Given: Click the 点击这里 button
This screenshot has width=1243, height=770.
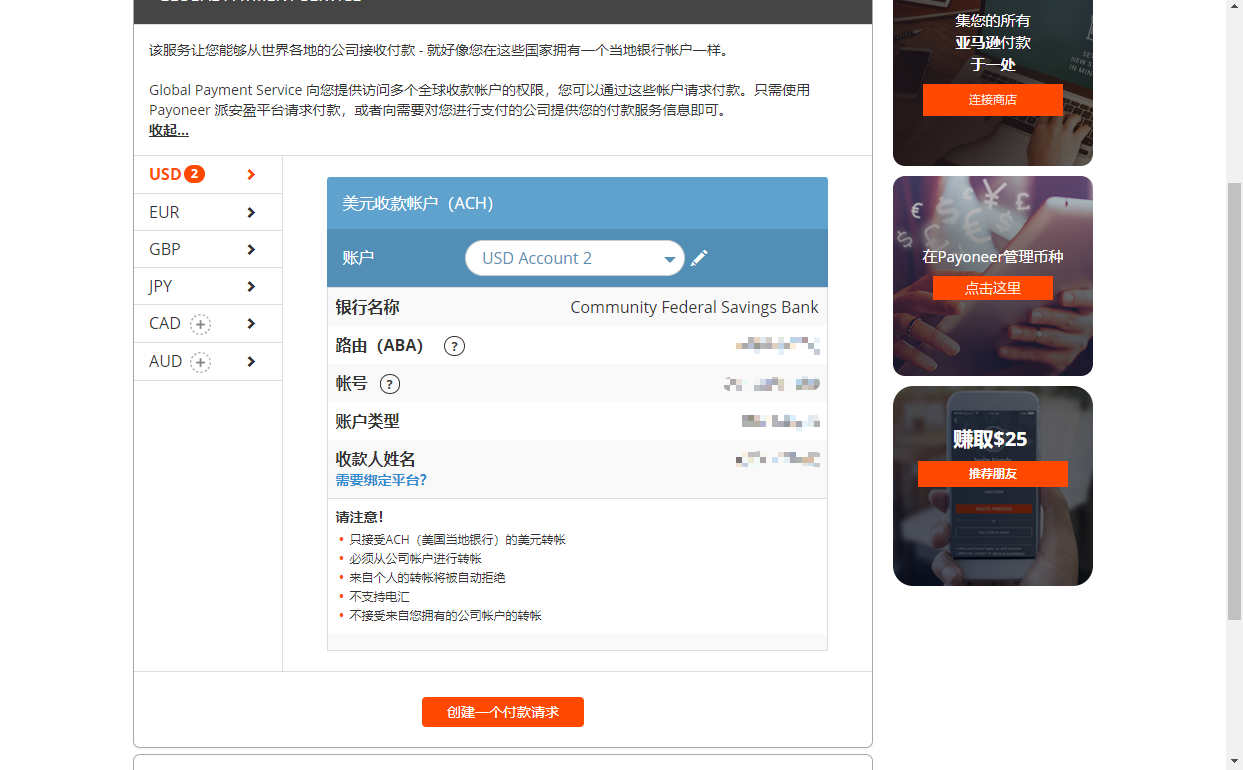Looking at the screenshot, I should tap(993, 288).
